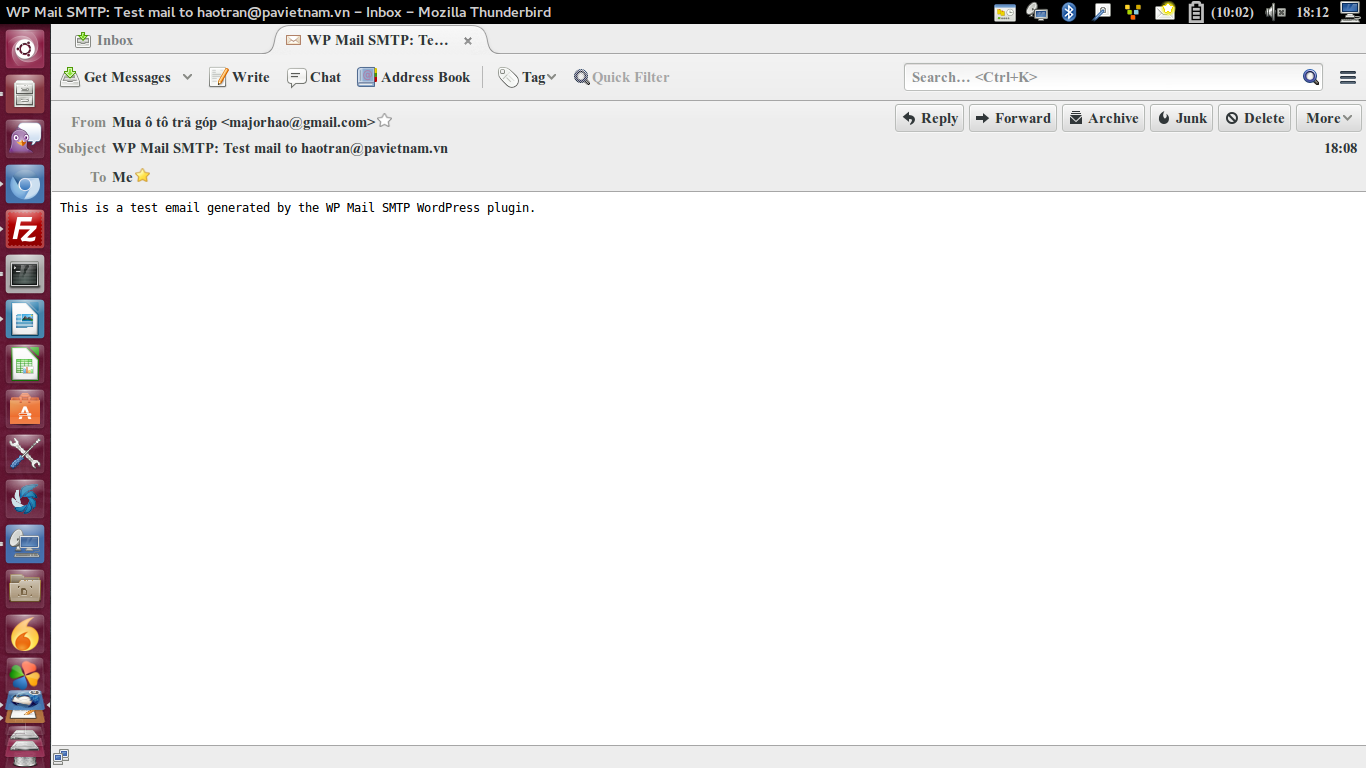This screenshot has height=768, width=1366.
Task: Launch FileZilla from dock
Action: tap(25, 229)
